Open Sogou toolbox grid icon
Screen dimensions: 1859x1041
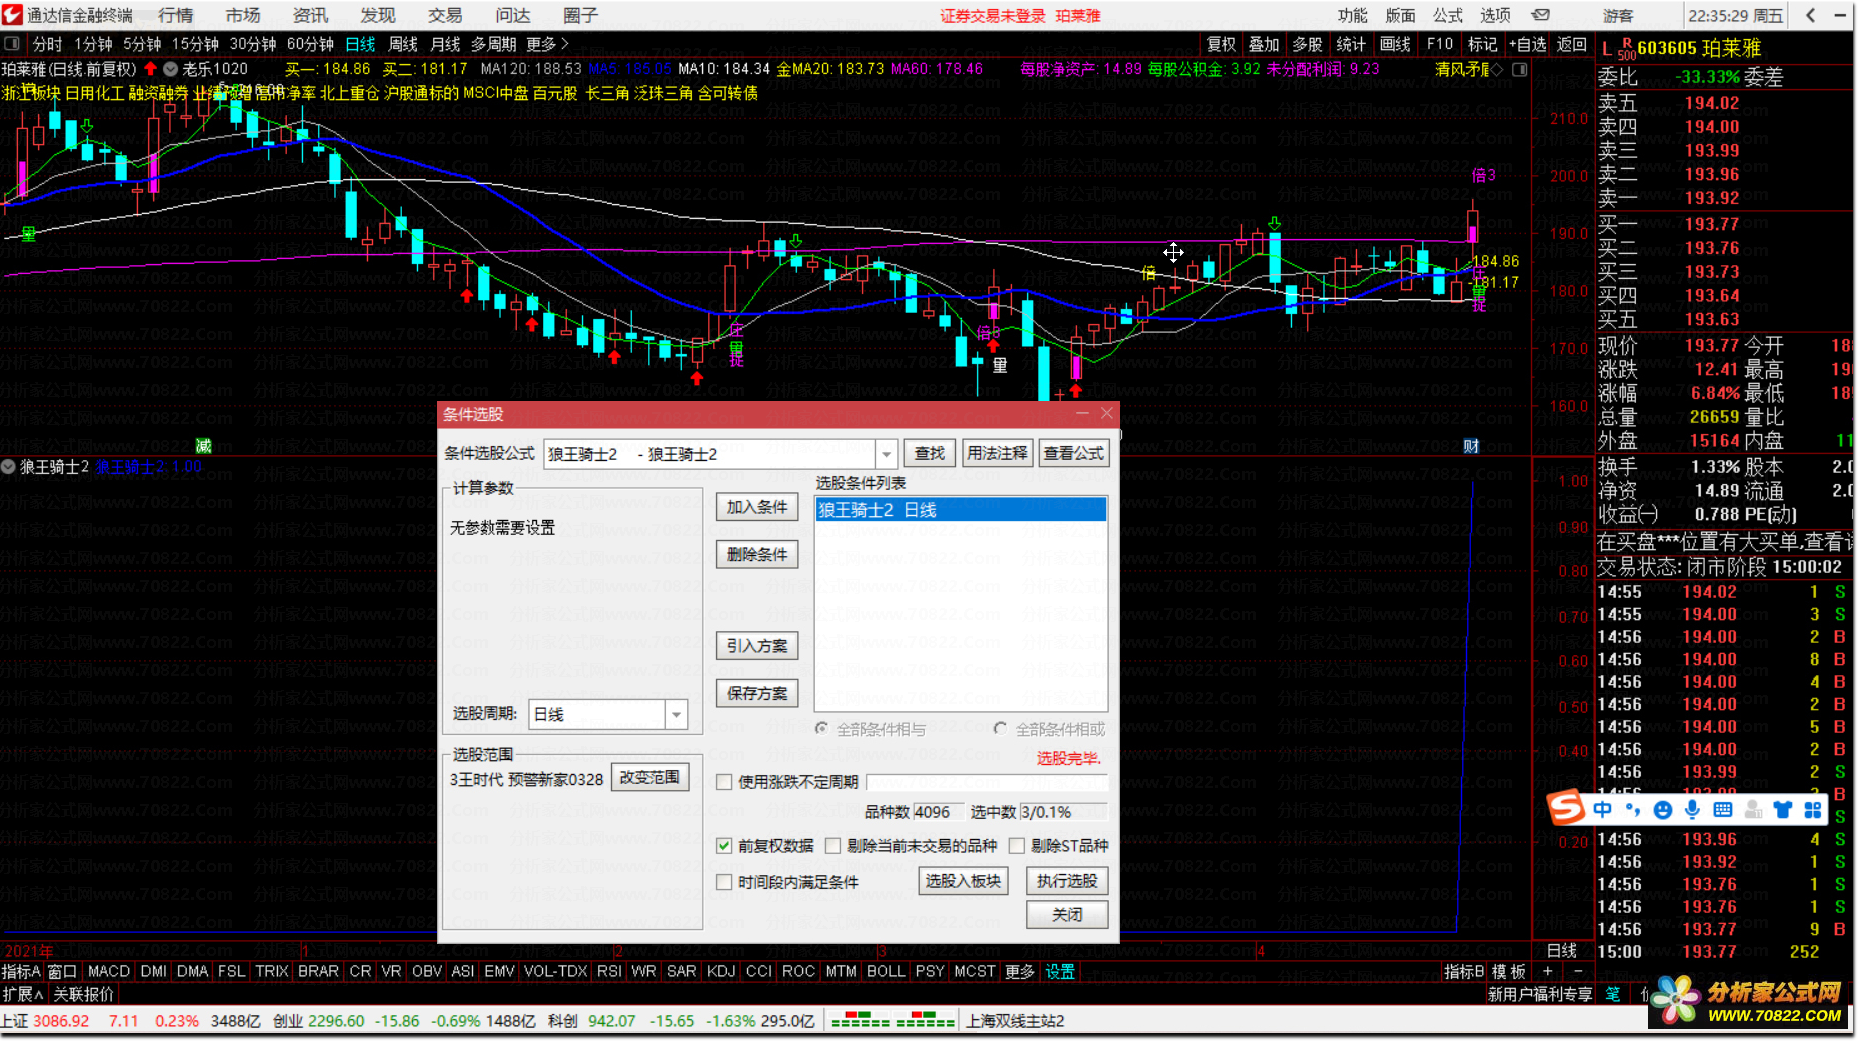point(1813,810)
